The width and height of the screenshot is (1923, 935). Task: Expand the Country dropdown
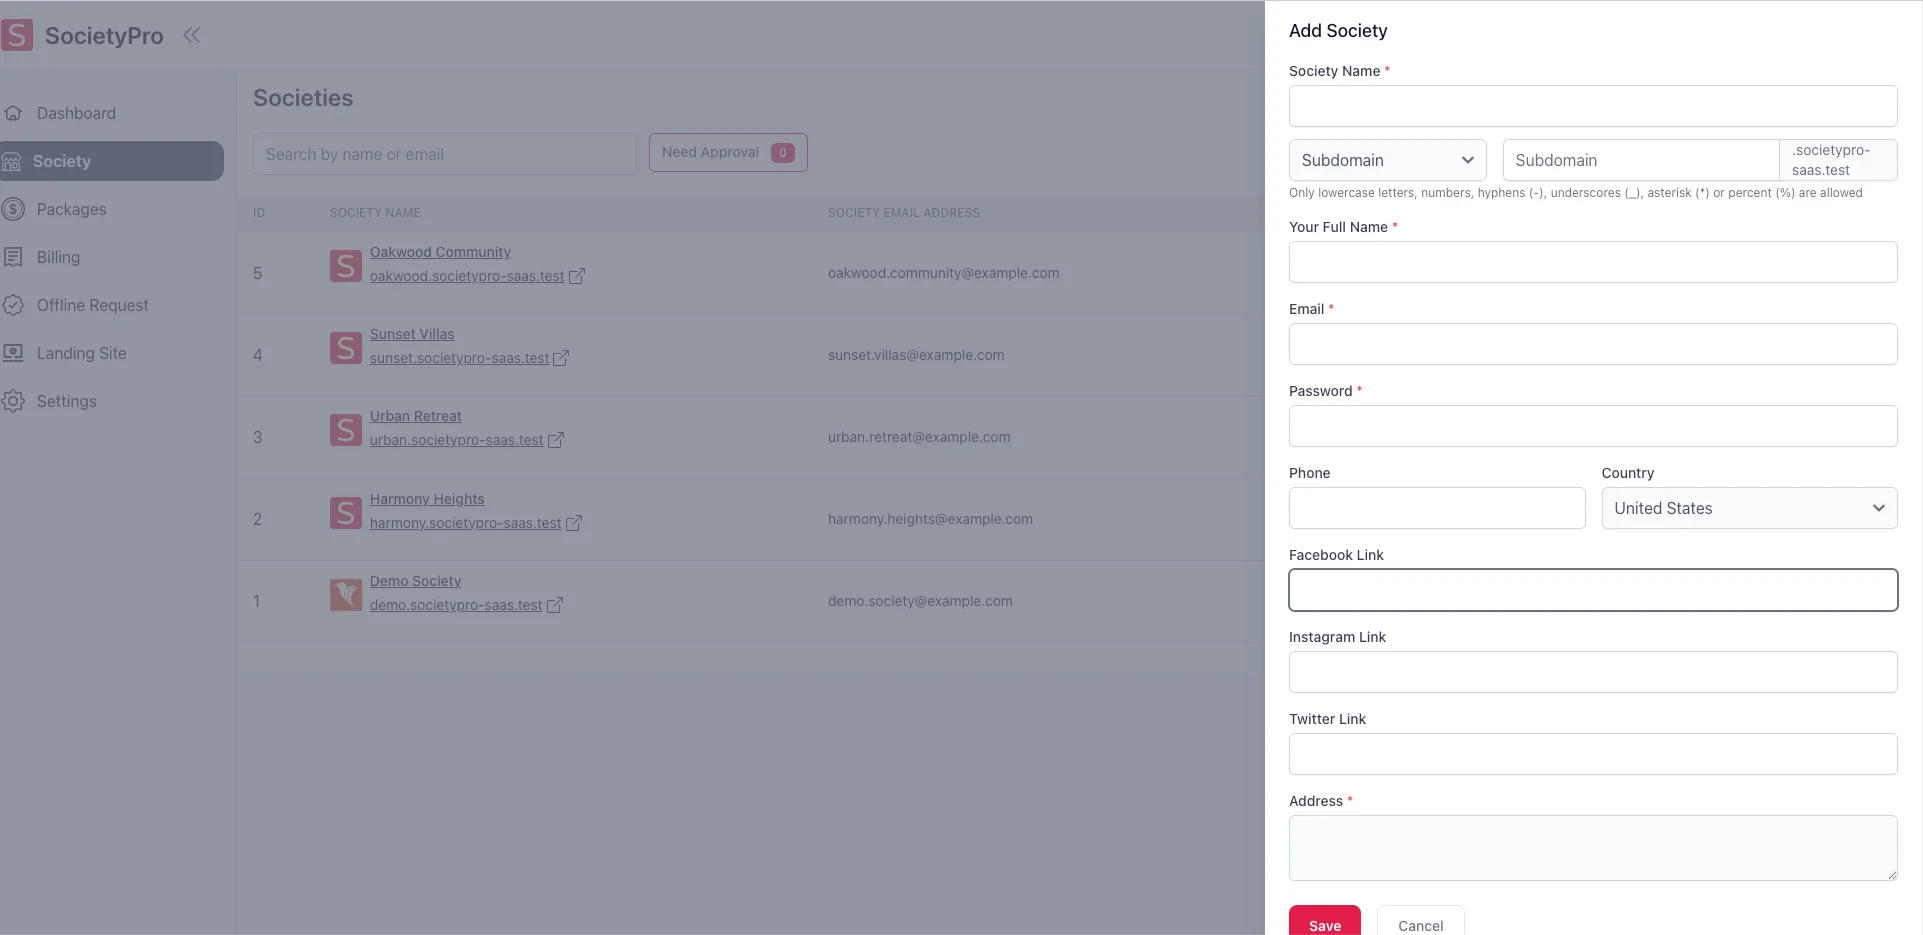[x=1749, y=508]
